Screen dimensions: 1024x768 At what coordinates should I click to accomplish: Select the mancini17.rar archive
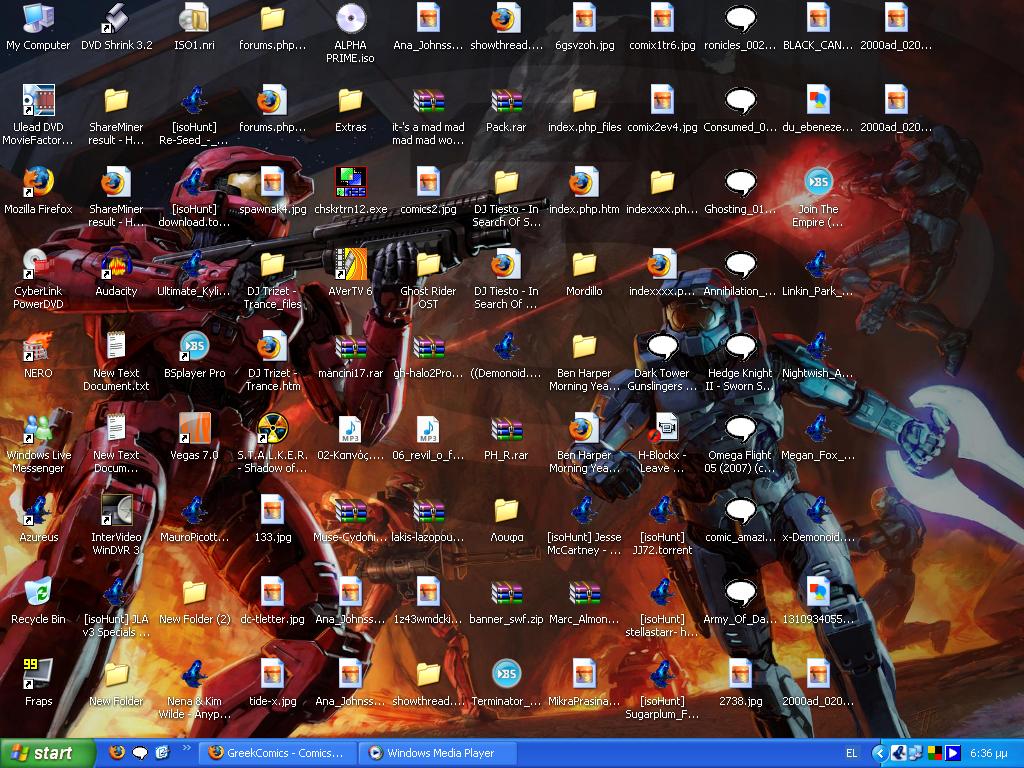tap(350, 355)
